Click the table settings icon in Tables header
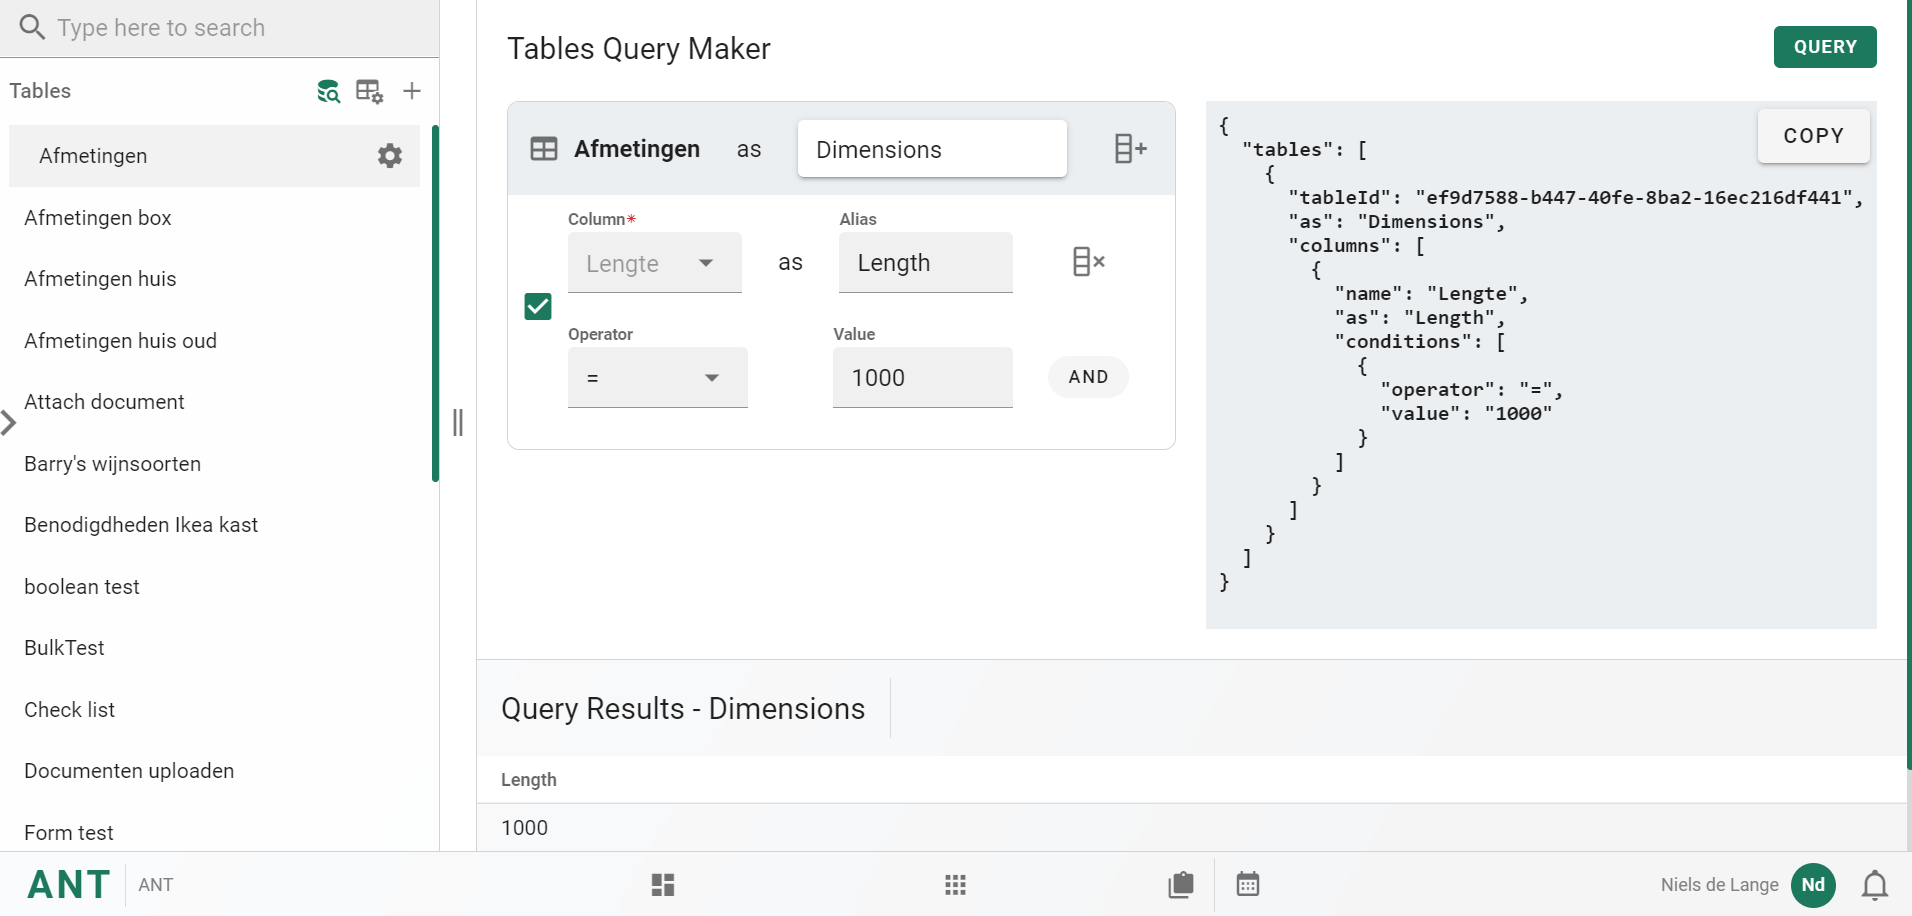Screen dimensions: 1912x916 coord(369,91)
